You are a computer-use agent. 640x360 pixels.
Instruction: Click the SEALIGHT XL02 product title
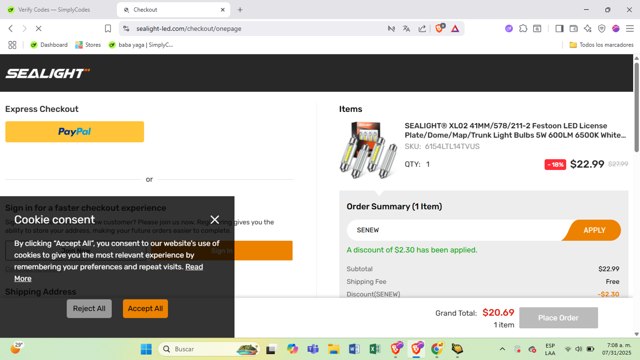click(515, 130)
